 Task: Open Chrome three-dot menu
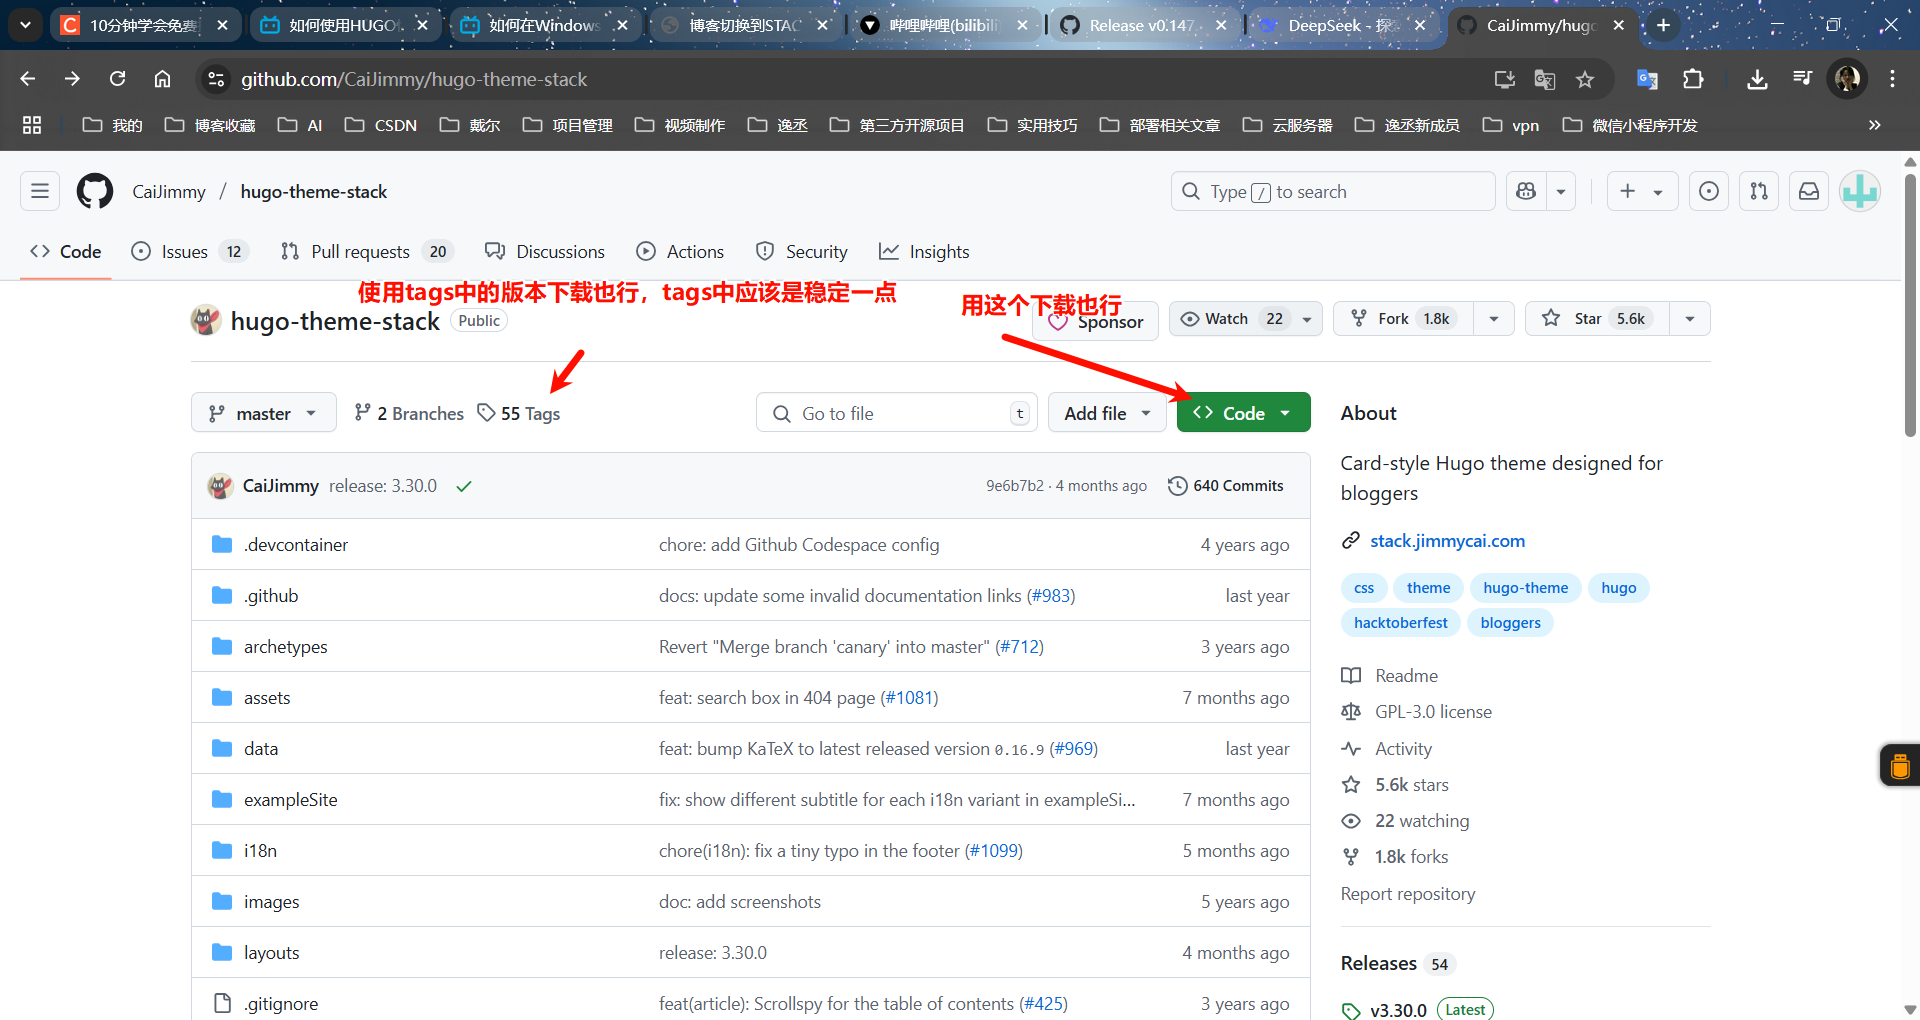(1892, 79)
